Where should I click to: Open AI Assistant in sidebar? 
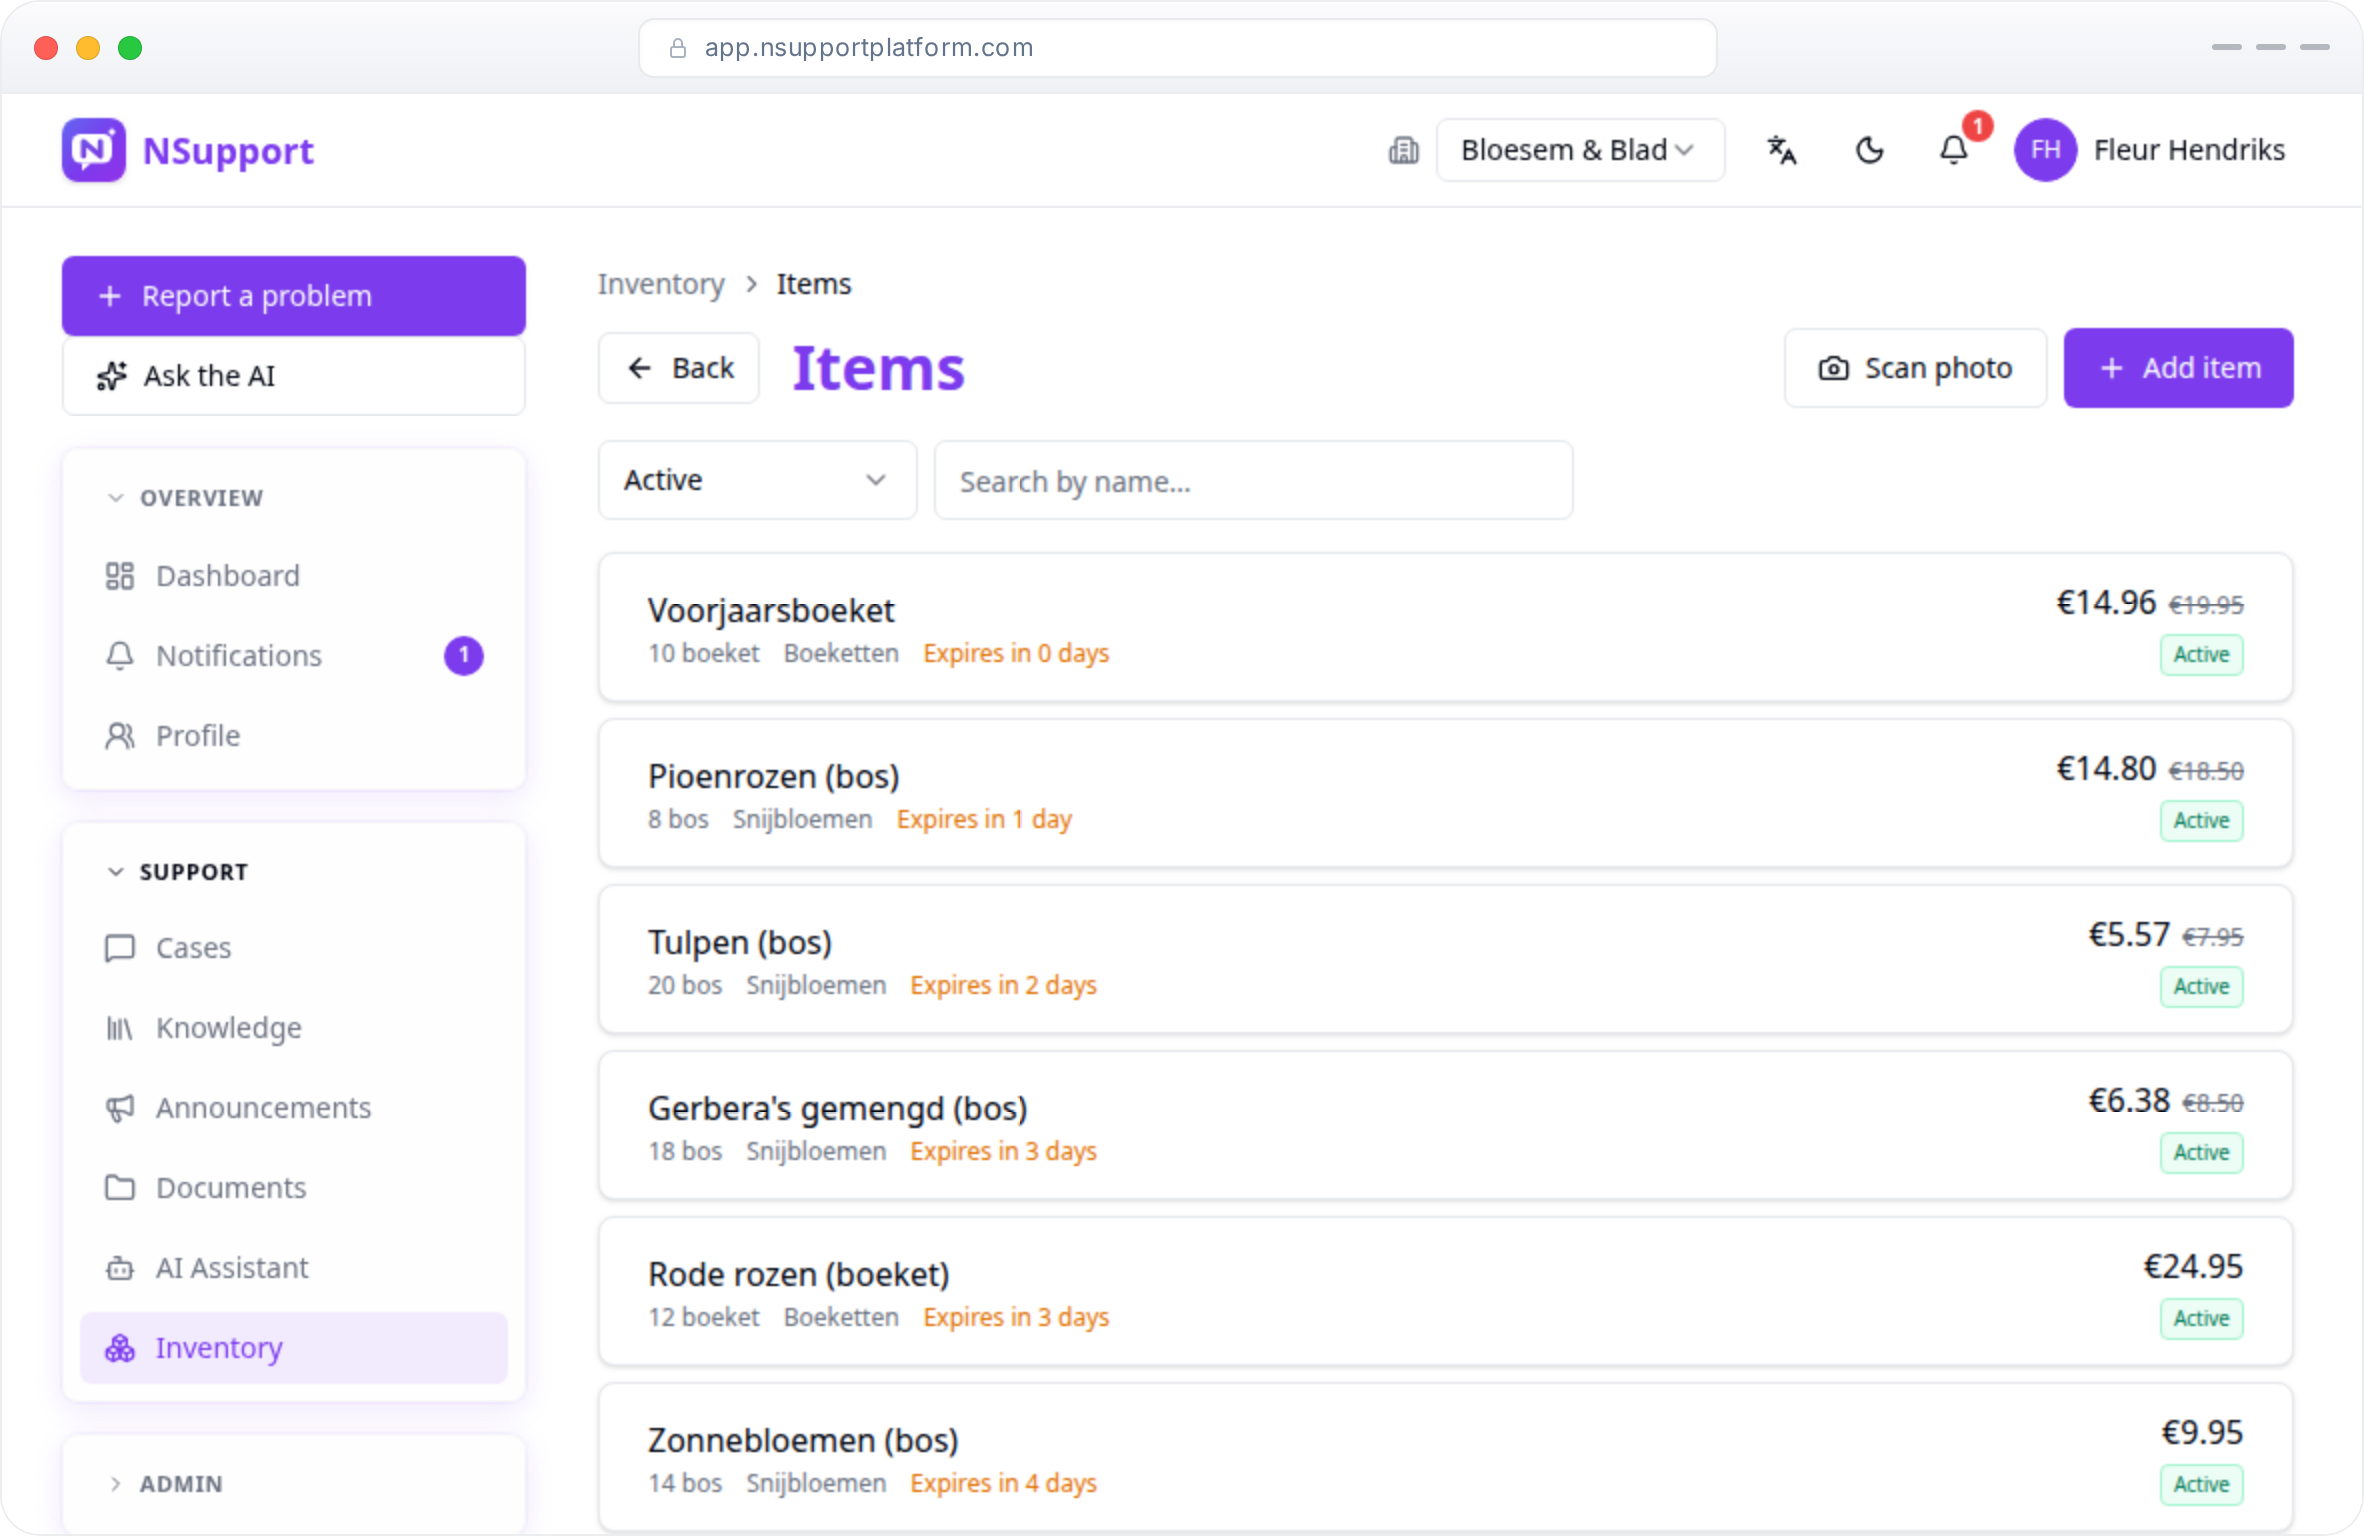click(293, 1268)
